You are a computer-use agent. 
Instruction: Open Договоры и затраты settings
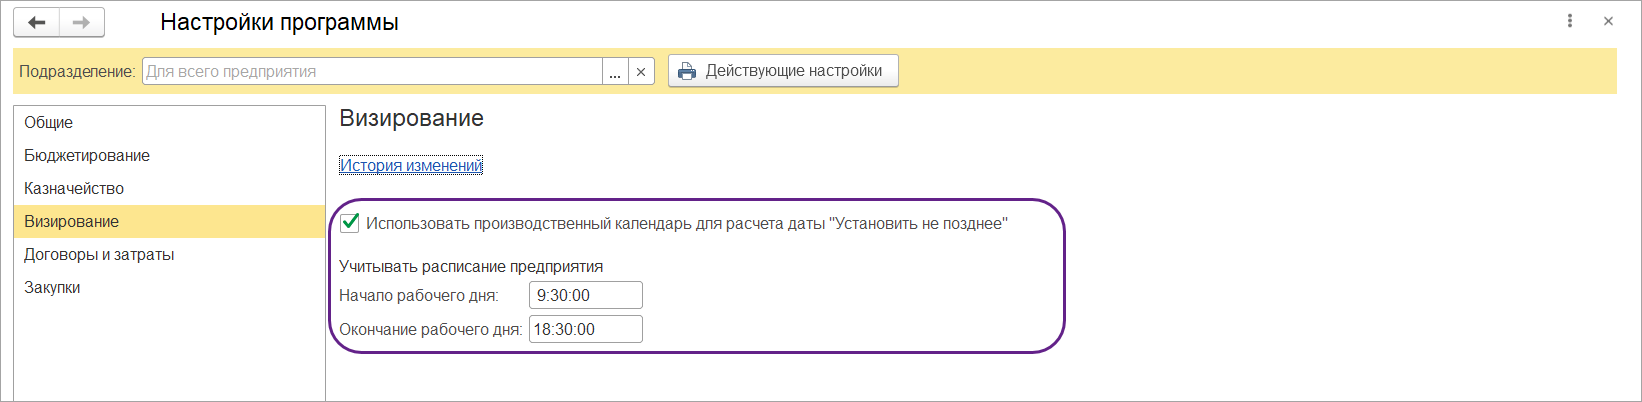pyautogui.click(x=99, y=255)
